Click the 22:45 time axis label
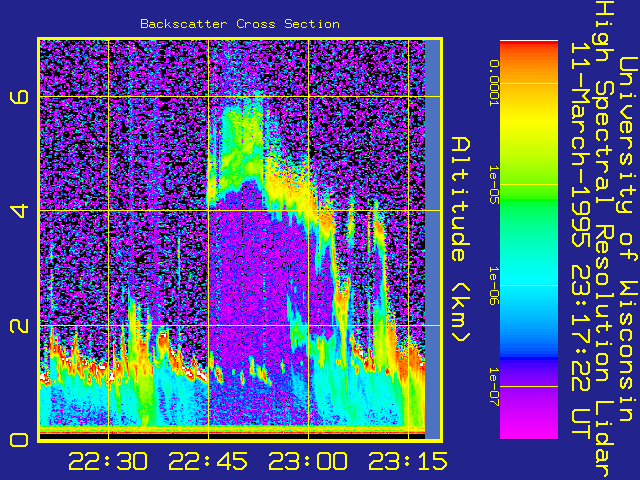640x480 pixels. point(208,461)
